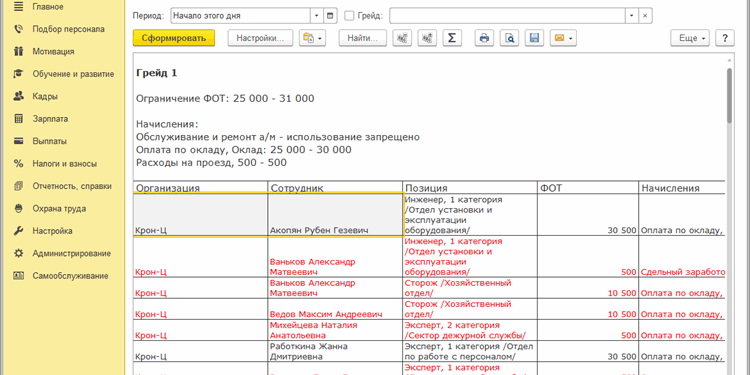Click the sigma sum button
Image resolution: width=750 pixels, height=375 pixels.
click(452, 38)
